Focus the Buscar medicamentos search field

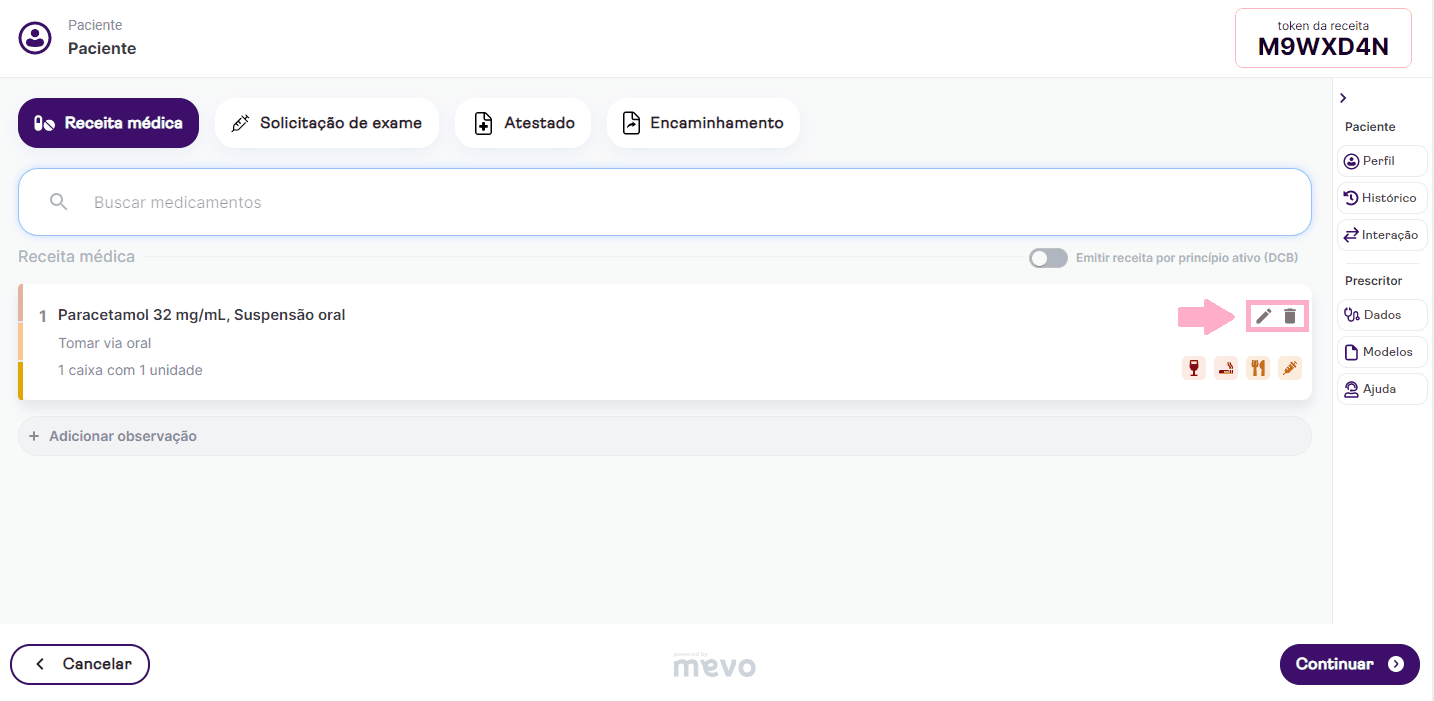tap(680, 202)
